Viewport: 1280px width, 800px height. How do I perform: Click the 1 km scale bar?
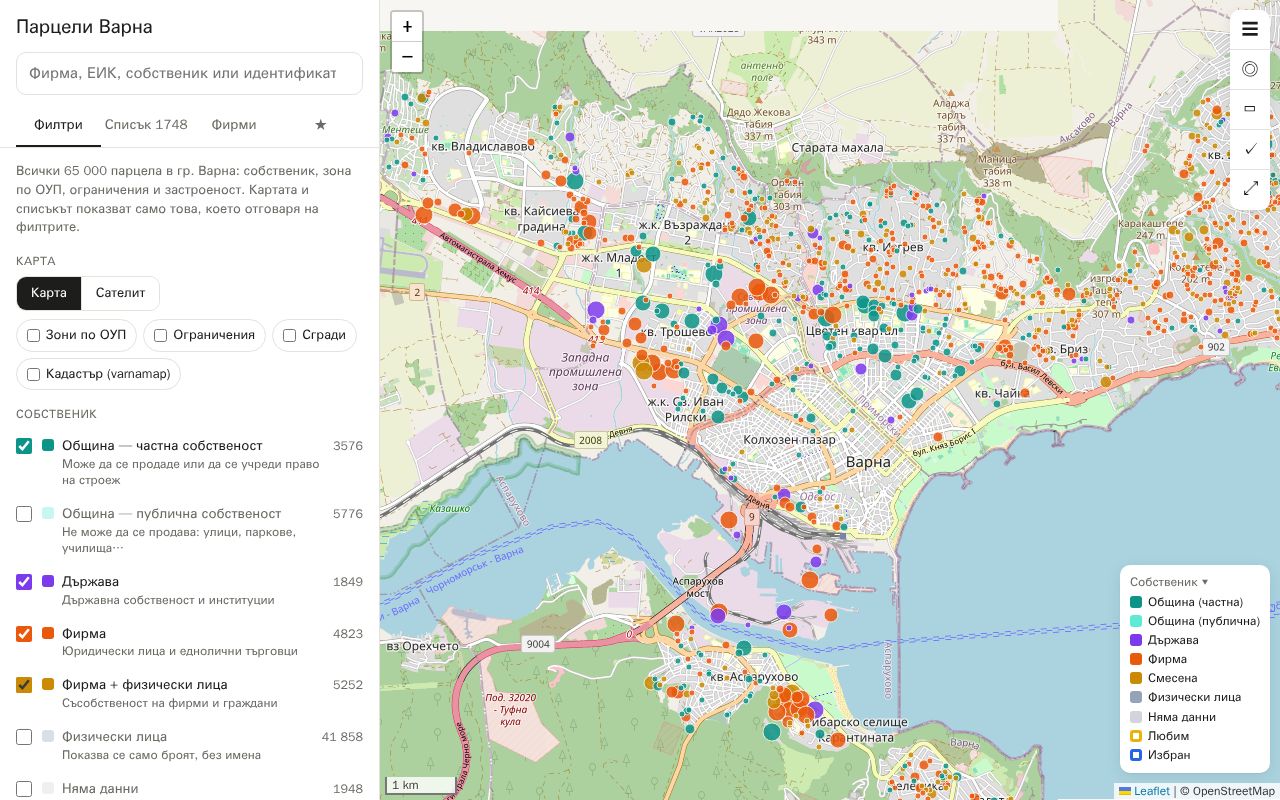[x=421, y=785]
